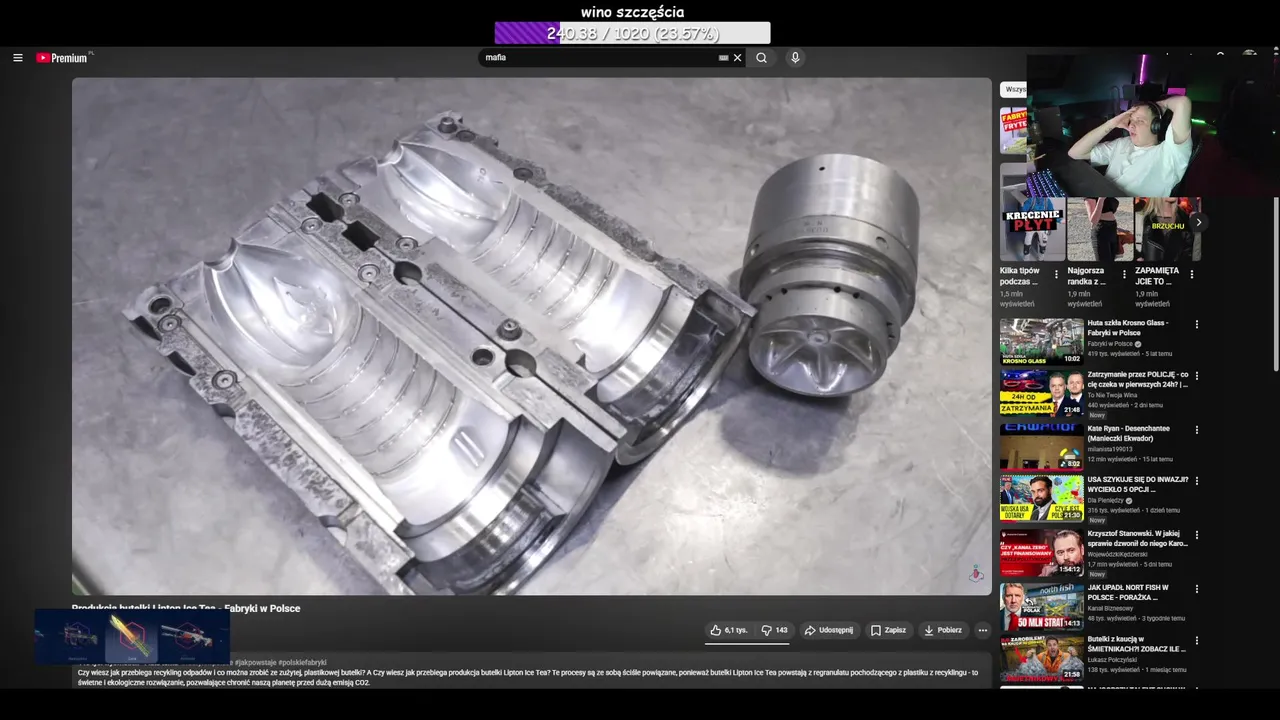Open options menu for 'Kilka tipów podczas'
Viewport: 1280px width, 720px height.
pos(1056,274)
